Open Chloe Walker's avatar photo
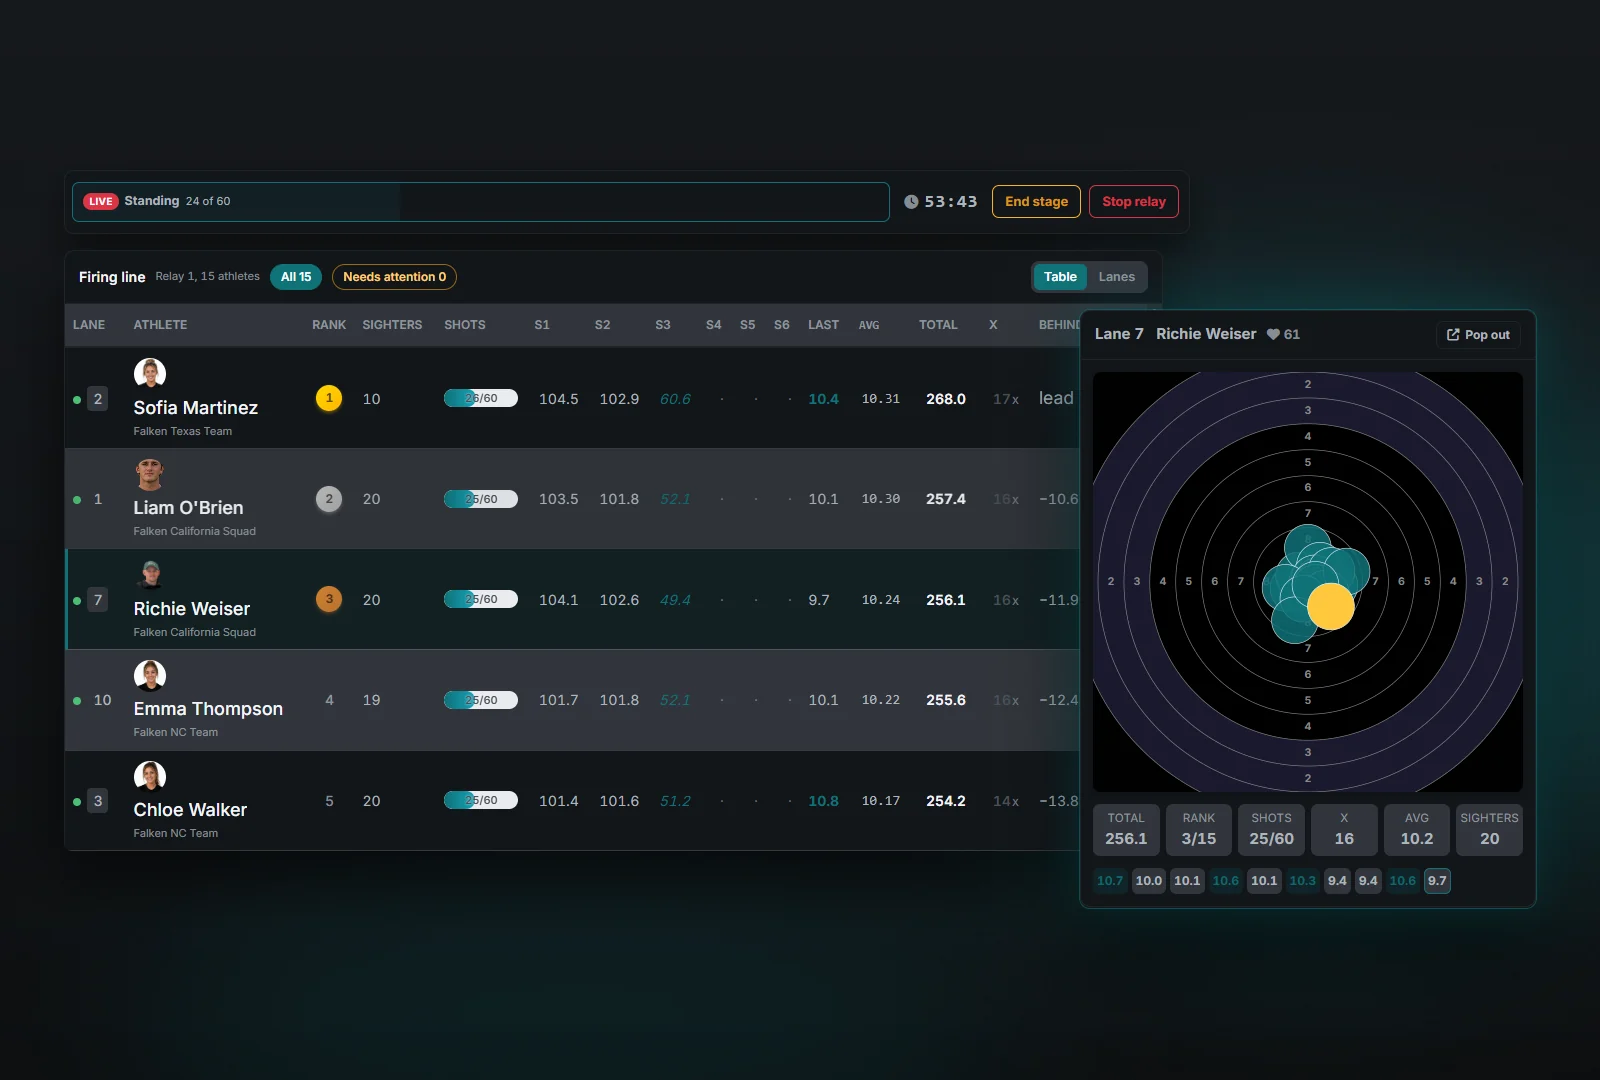This screenshot has height=1080, width=1600. coord(150,776)
